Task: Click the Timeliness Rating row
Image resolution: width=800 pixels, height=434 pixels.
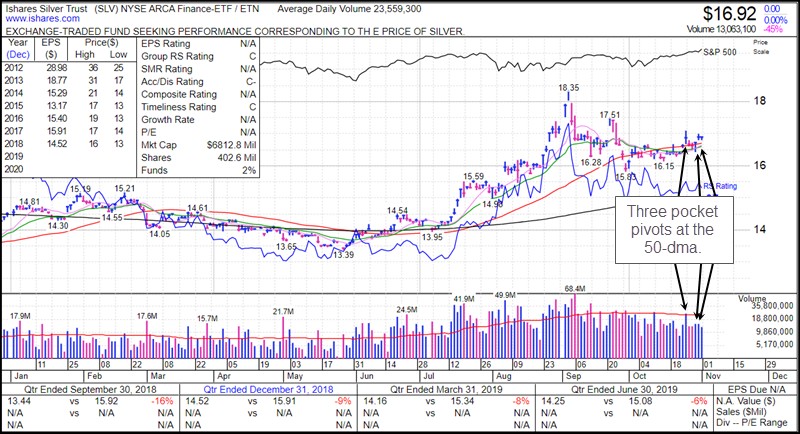Action: pyautogui.click(x=198, y=107)
